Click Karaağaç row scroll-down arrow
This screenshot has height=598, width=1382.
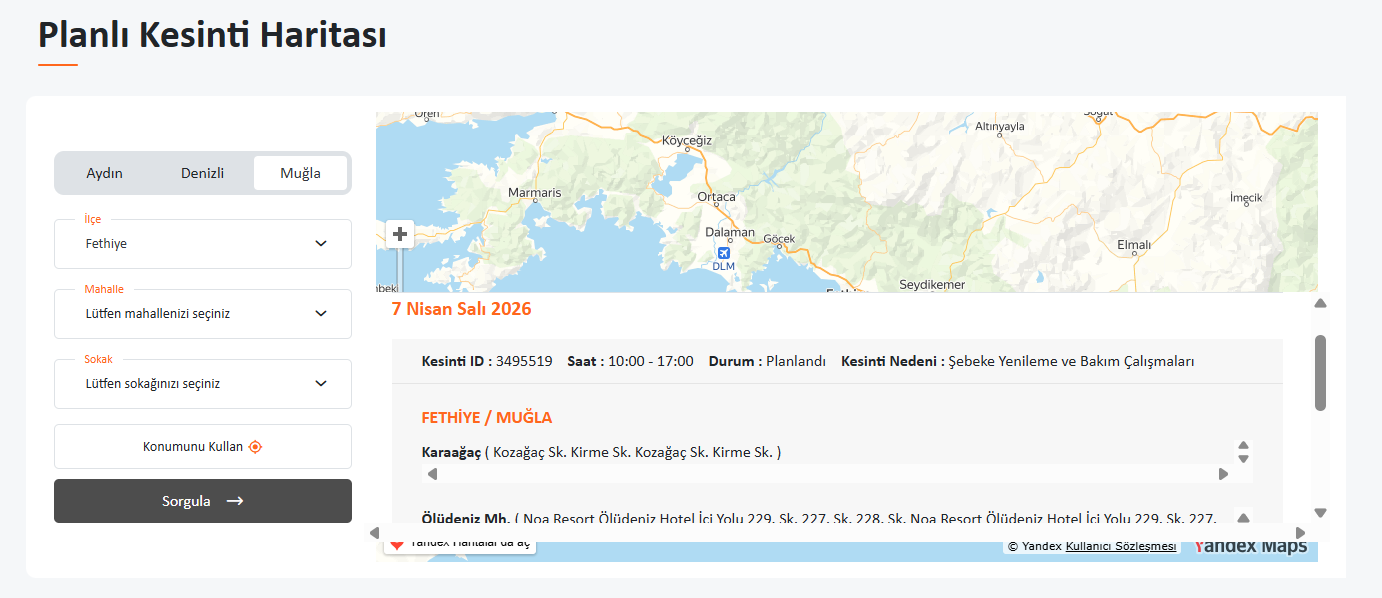[x=1243, y=459]
